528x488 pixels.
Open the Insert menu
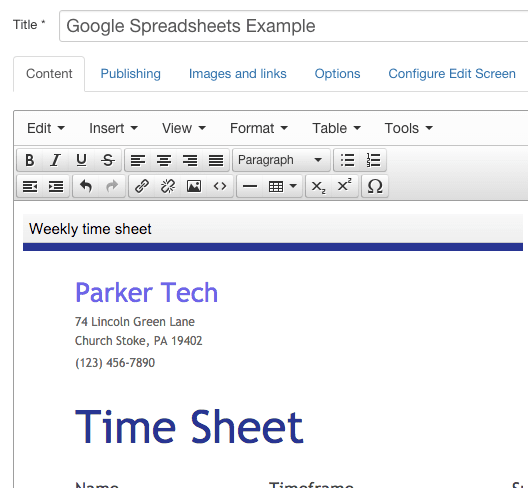113,128
